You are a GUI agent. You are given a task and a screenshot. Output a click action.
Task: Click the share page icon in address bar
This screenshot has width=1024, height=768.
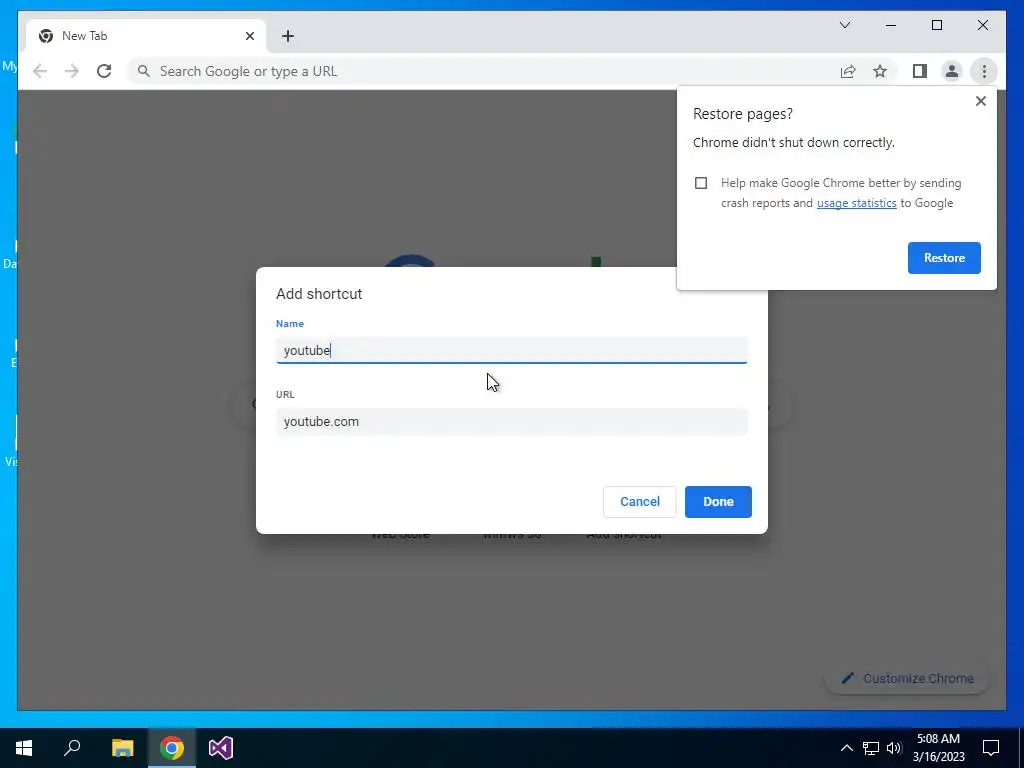click(x=848, y=71)
